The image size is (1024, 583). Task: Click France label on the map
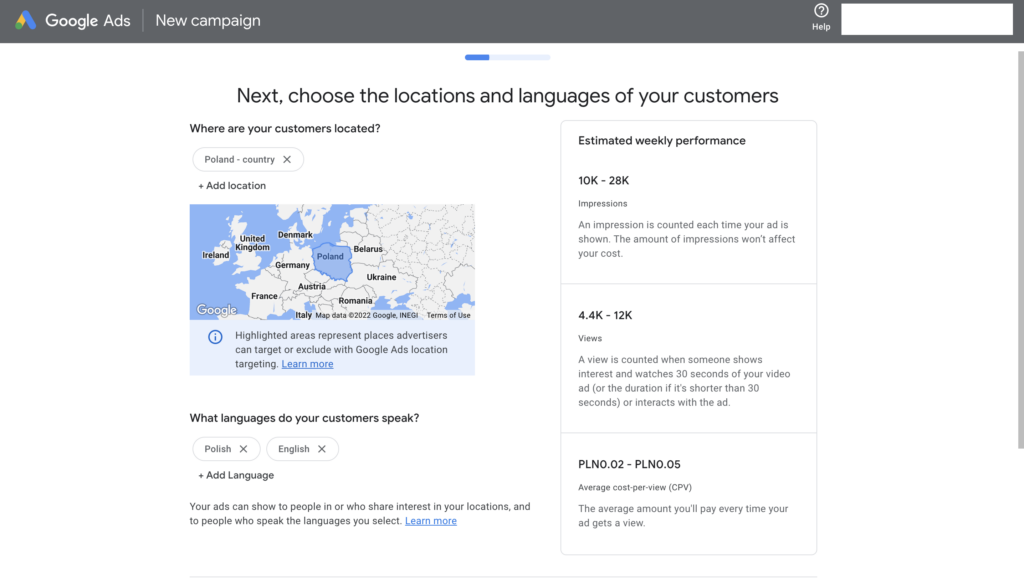(x=264, y=296)
